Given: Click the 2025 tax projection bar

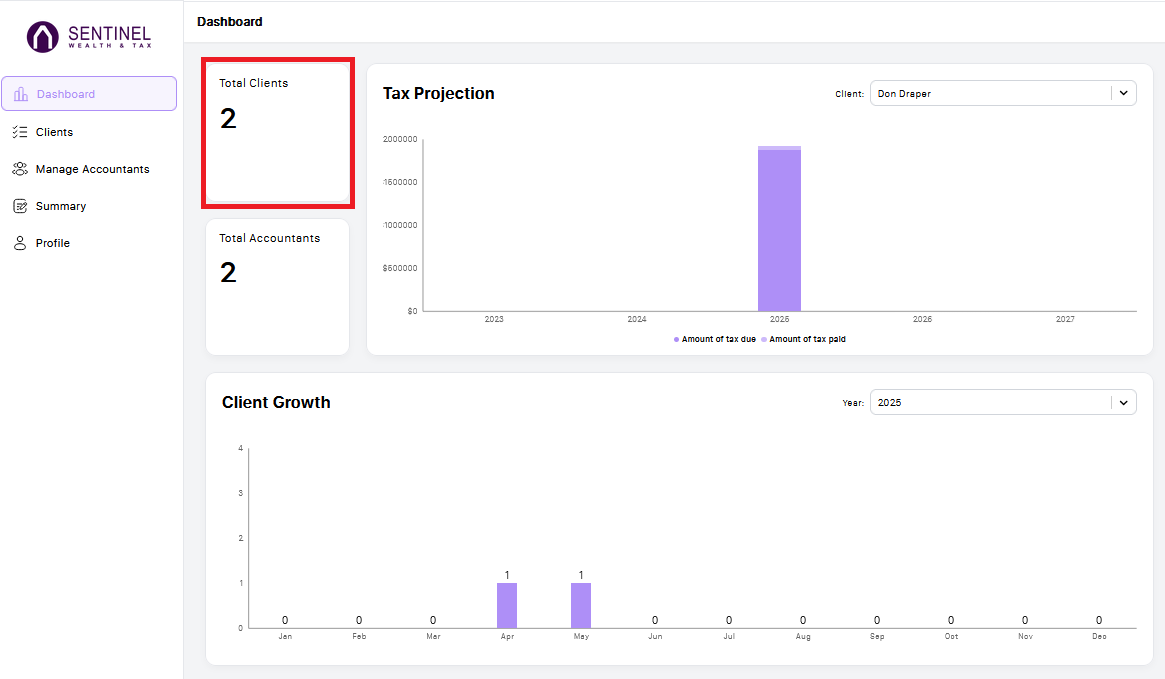Looking at the screenshot, I should (779, 229).
